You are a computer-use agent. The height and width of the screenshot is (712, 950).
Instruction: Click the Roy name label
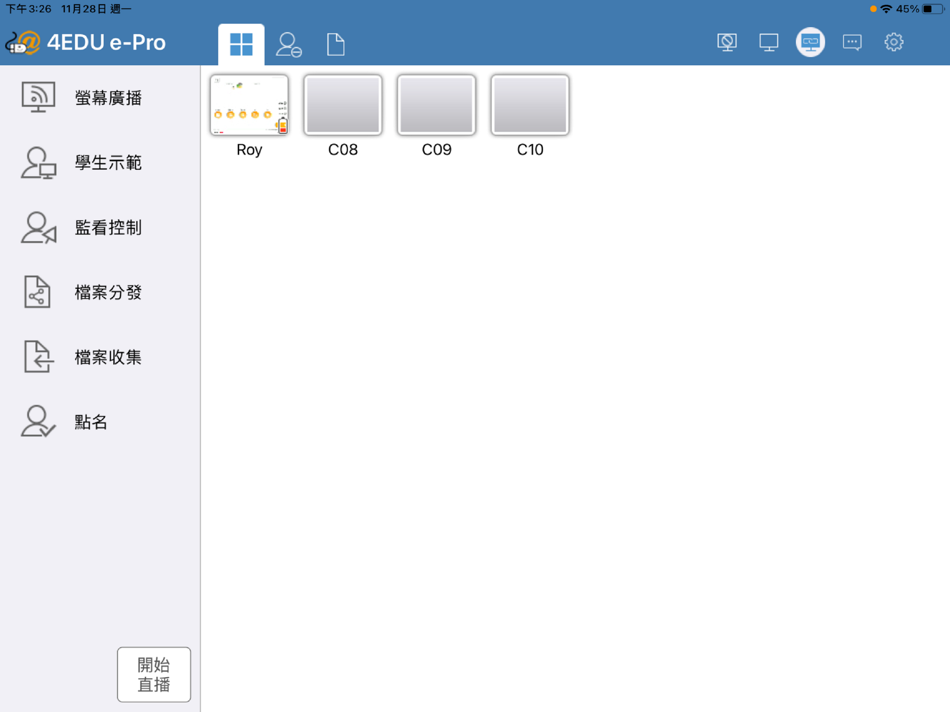pos(249,150)
